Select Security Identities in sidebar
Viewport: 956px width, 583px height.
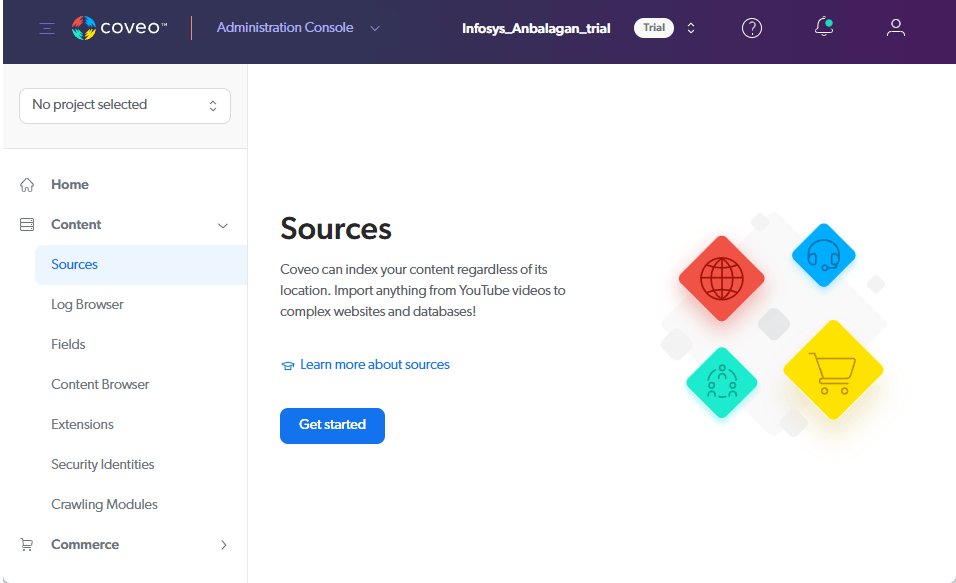(x=103, y=465)
